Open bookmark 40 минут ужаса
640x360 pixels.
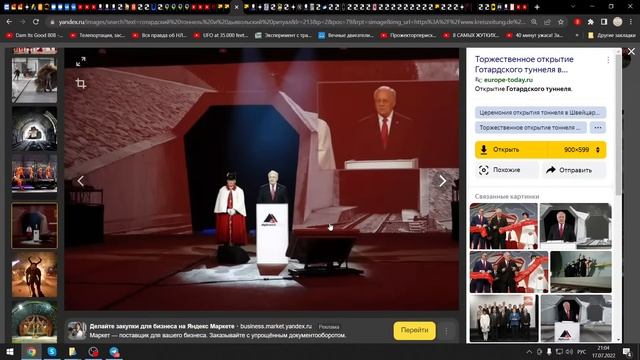pos(535,36)
